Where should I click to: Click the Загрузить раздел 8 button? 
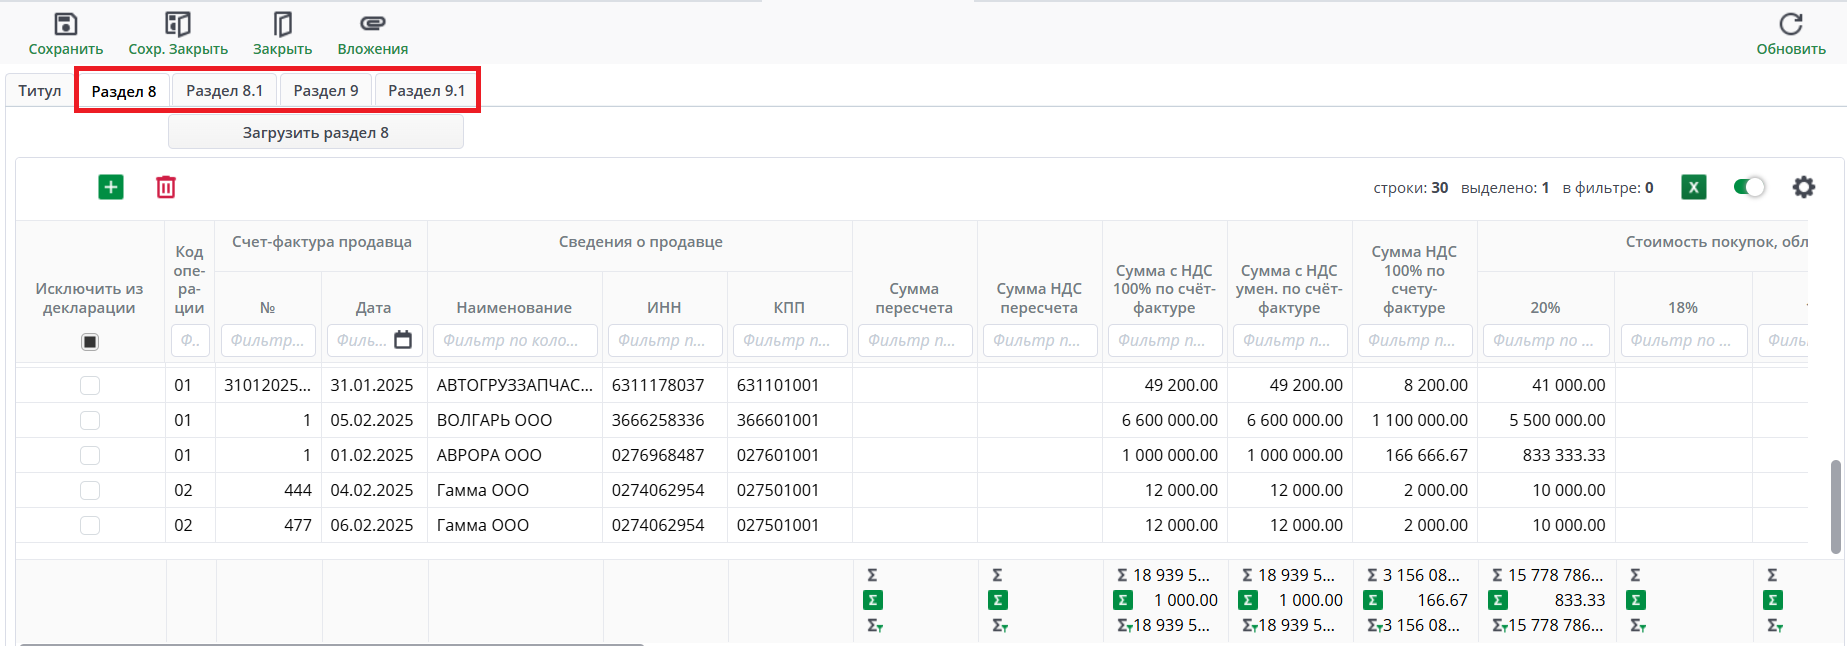pos(315,133)
